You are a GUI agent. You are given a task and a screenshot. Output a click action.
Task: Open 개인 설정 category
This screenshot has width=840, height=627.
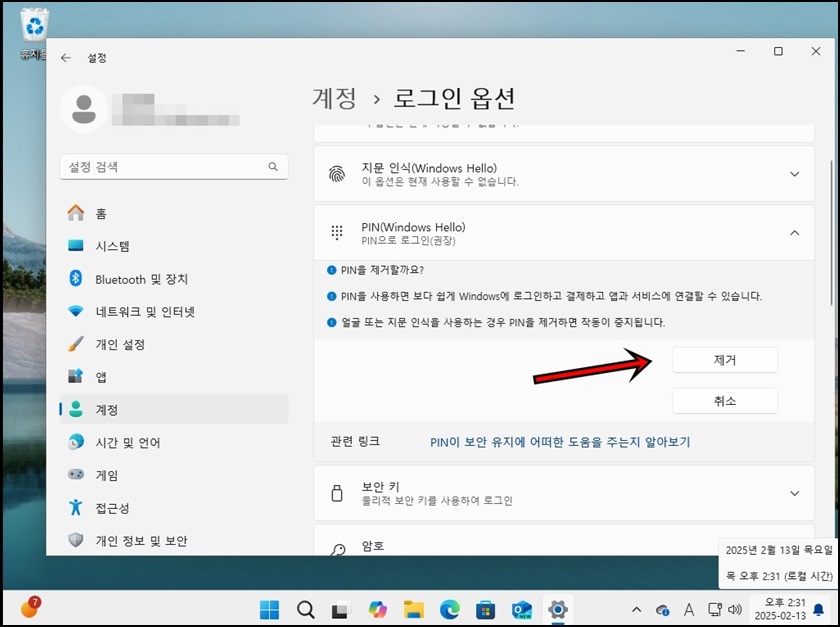174,344
